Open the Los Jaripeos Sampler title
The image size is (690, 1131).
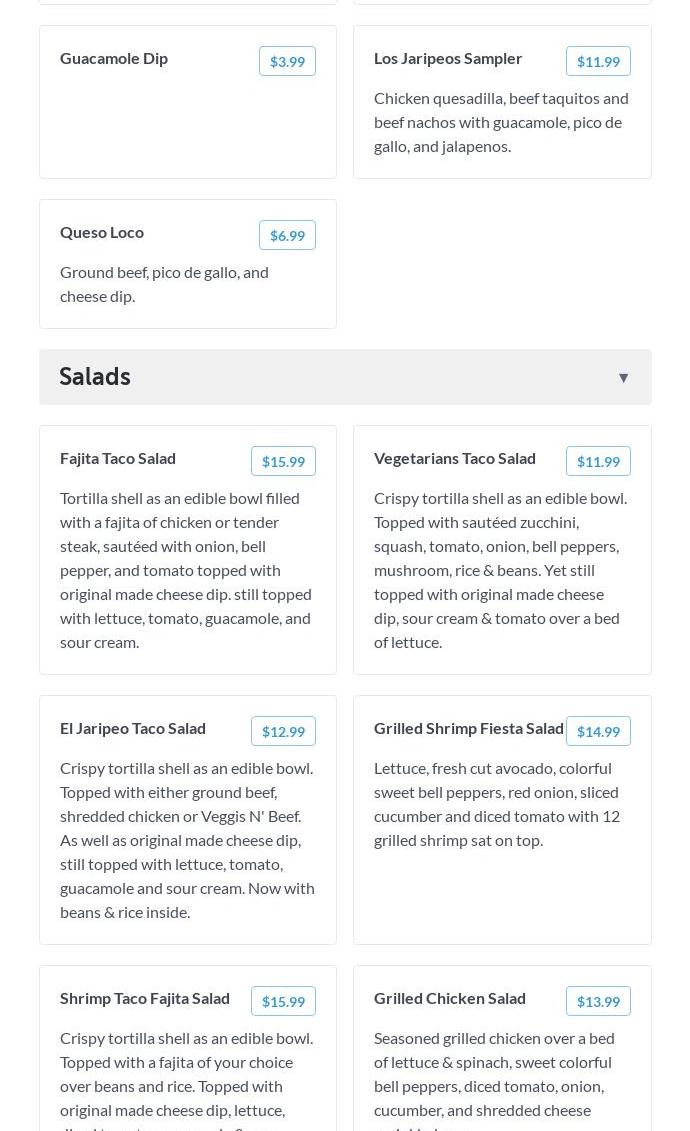pos(448,58)
